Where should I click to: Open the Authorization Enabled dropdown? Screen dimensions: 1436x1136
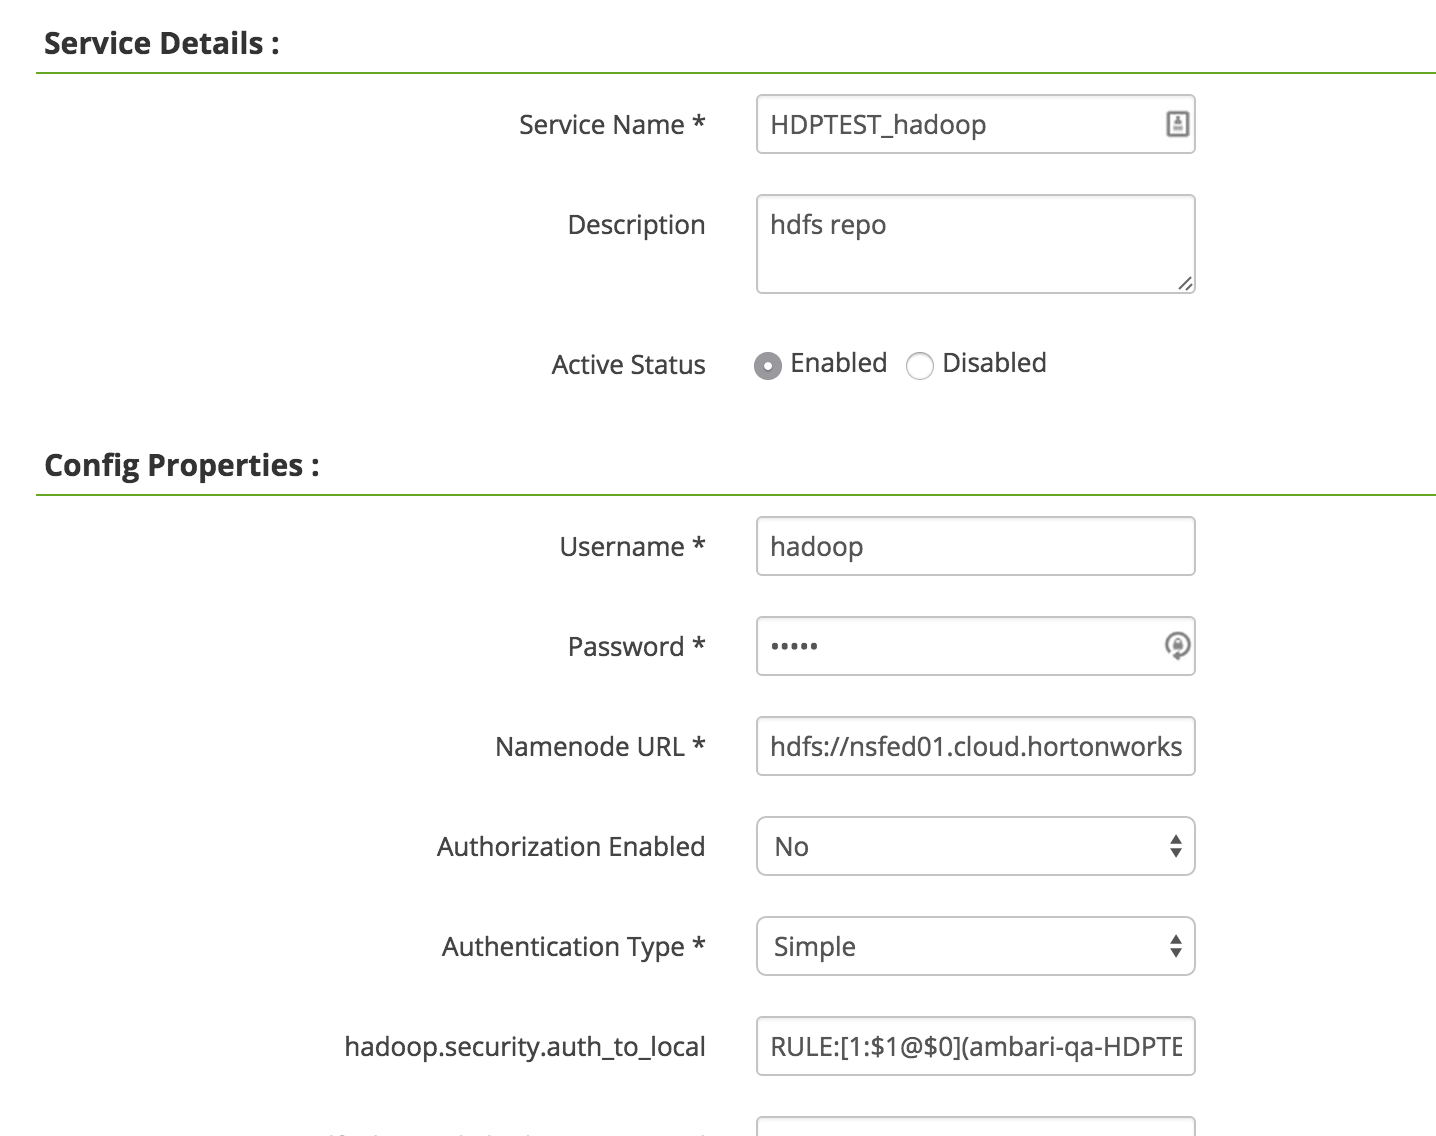(x=975, y=846)
